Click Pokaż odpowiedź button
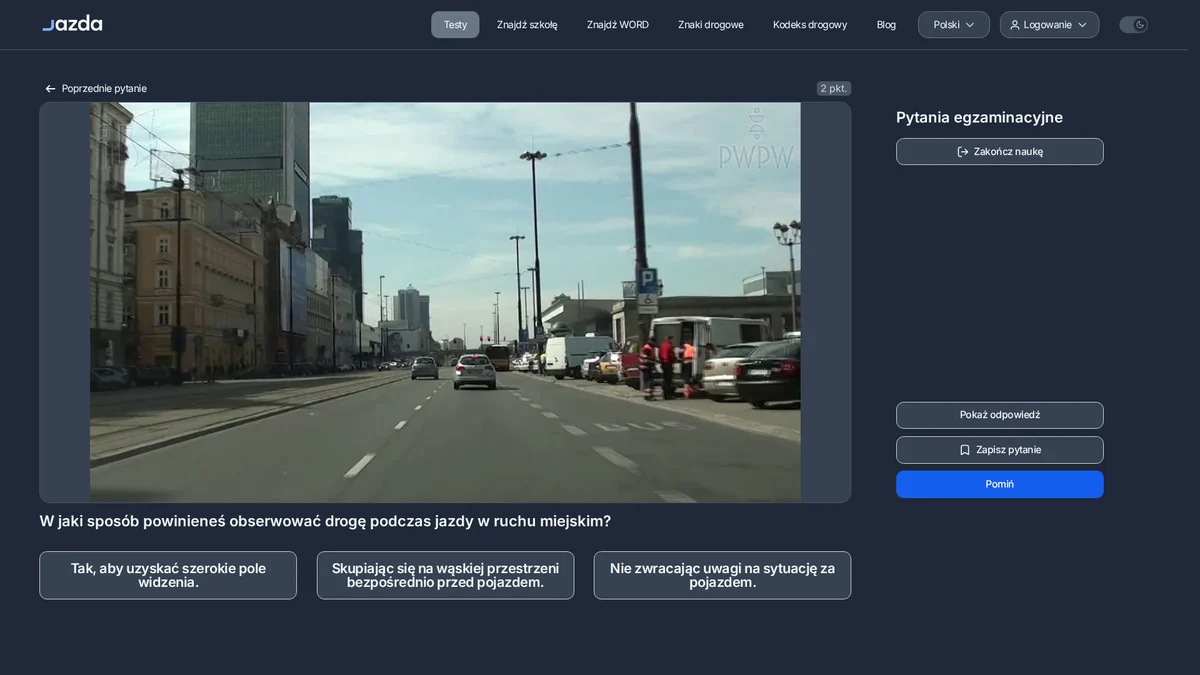The height and width of the screenshot is (675, 1200). [1000, 415]
